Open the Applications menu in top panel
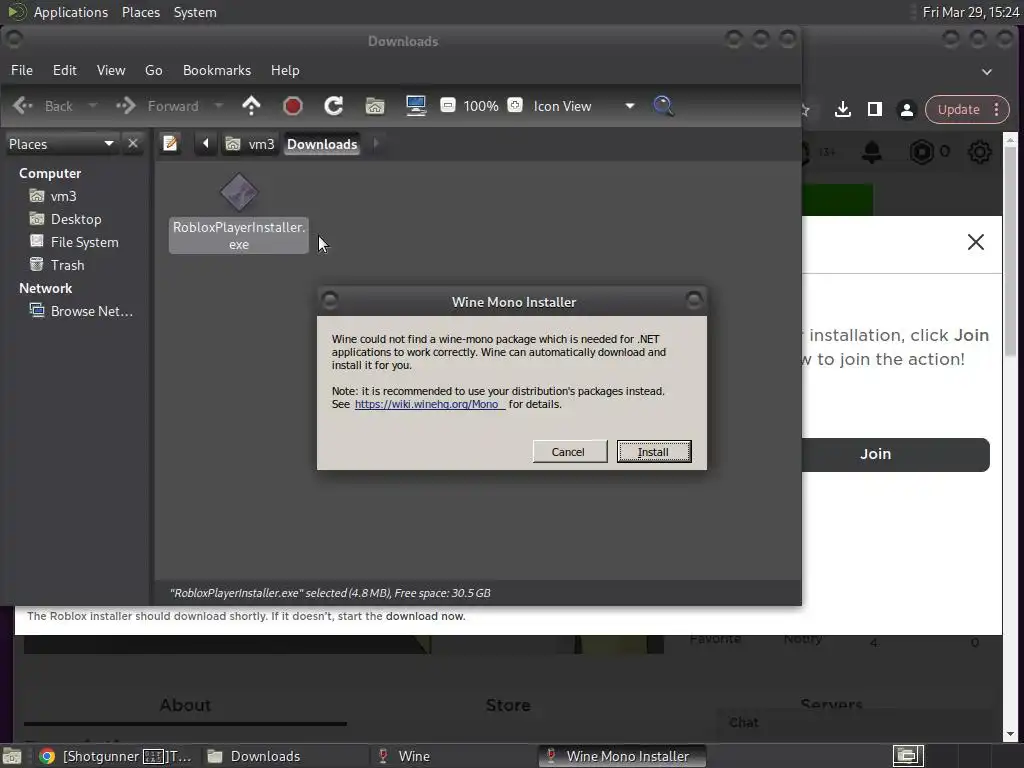This screenshot has width=1024, height=768. click(x=71, y=12)
